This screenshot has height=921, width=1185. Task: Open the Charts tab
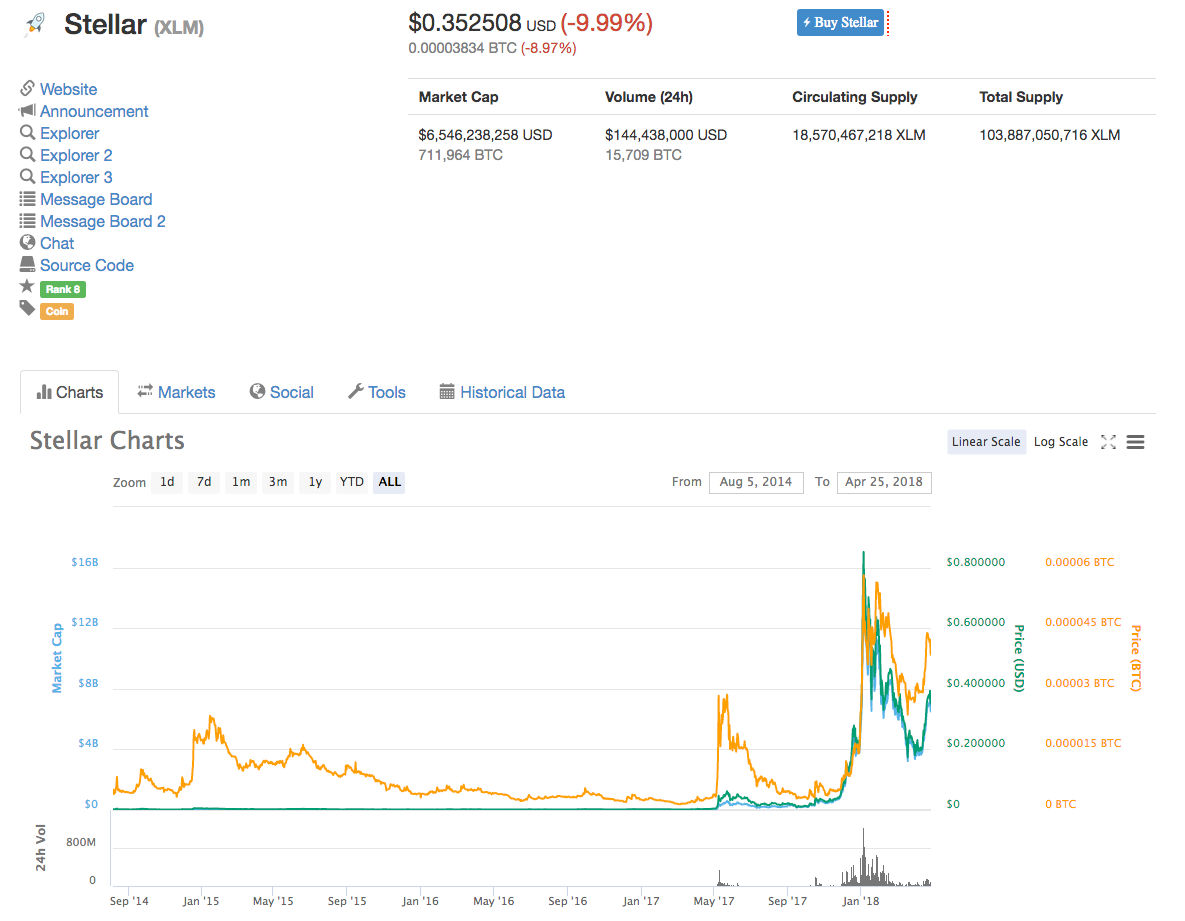(70, 392)
